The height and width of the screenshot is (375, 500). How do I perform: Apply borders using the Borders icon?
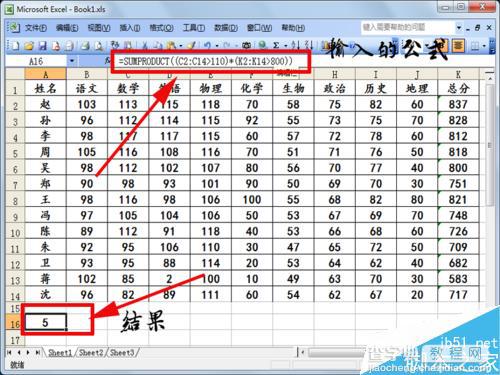(x=475, y=46)
